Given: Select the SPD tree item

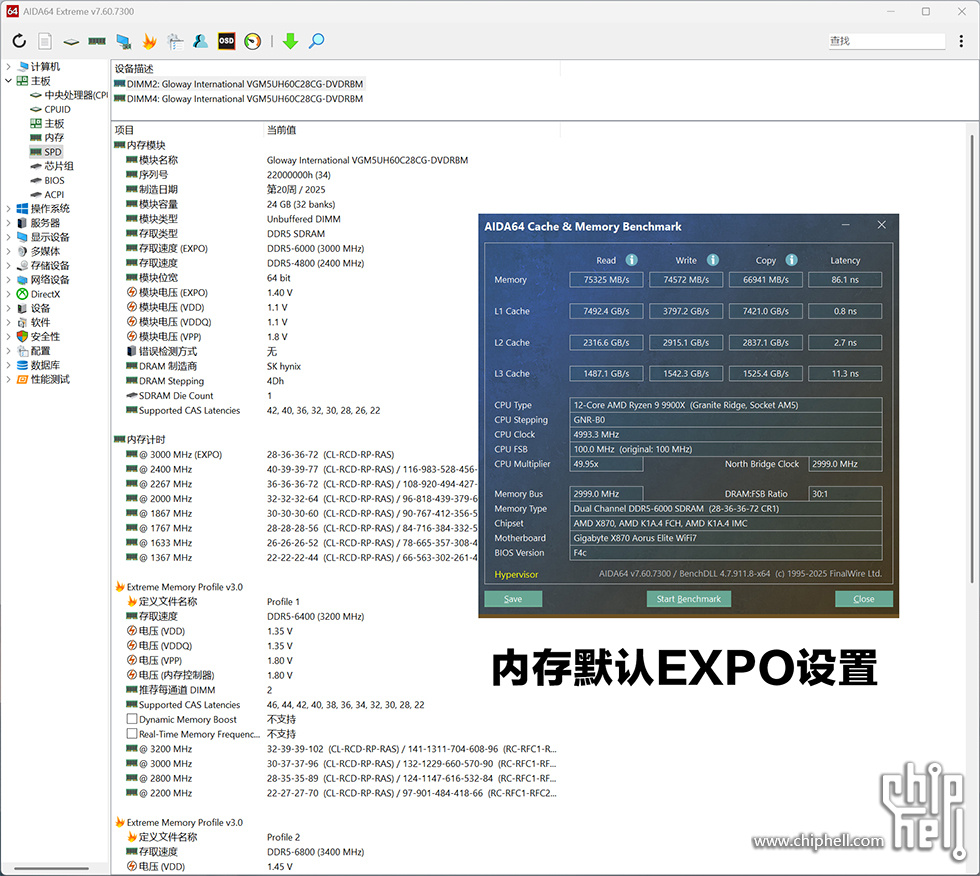Looking at the screenshot, I should pyautogui.click(x=46, y=152).
